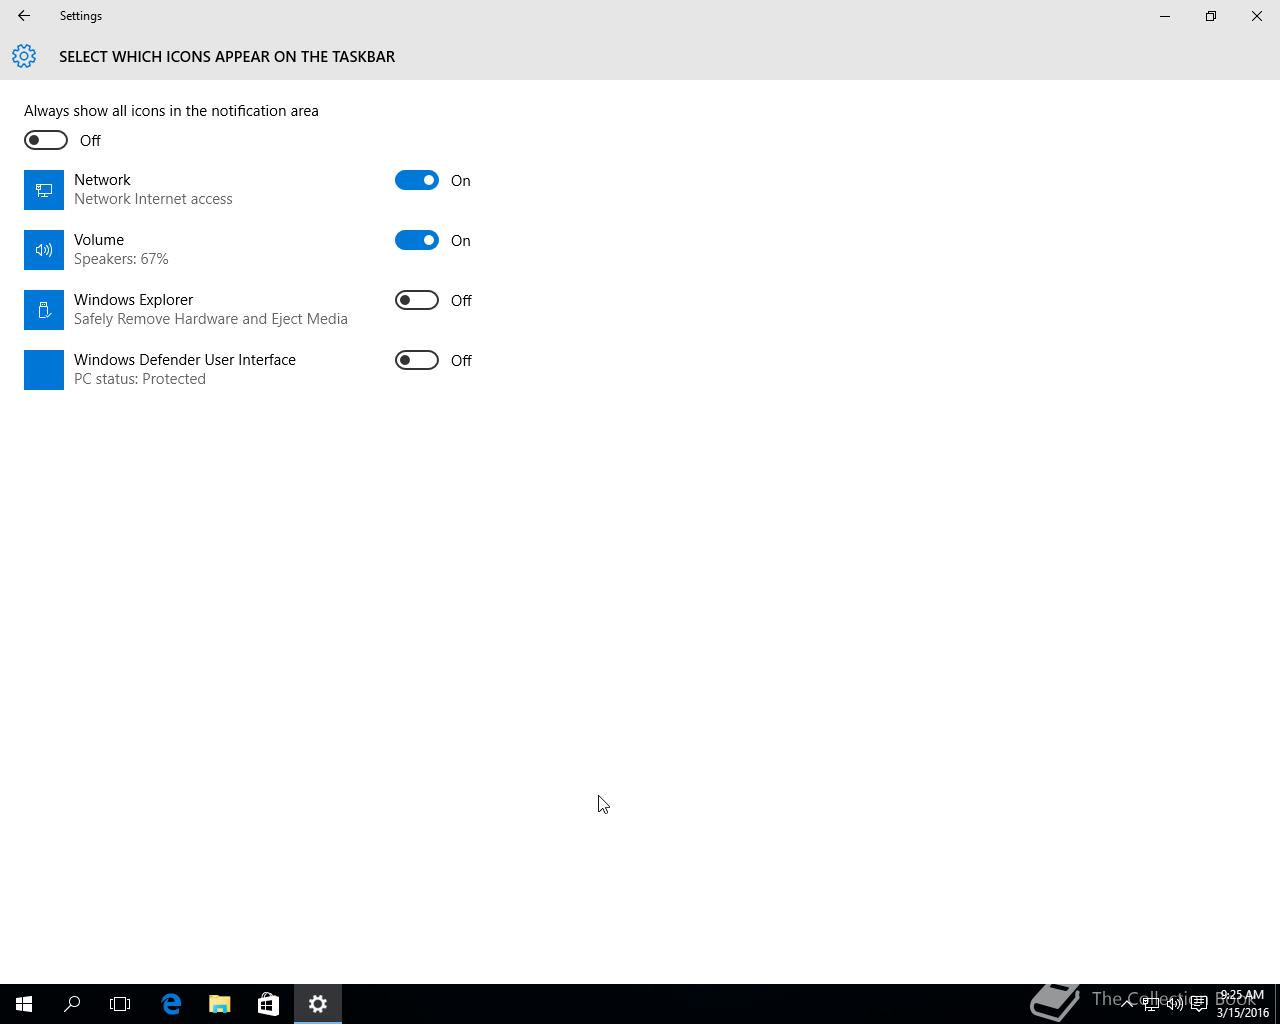Open the Store app from taskbar
This screenshot has width=1280, height=1024.
pyautogui.click(x=268, y=1004)
